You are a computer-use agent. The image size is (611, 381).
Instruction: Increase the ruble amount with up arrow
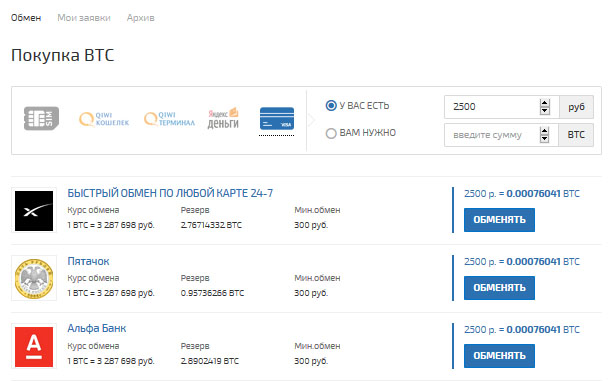click(544, 103)
